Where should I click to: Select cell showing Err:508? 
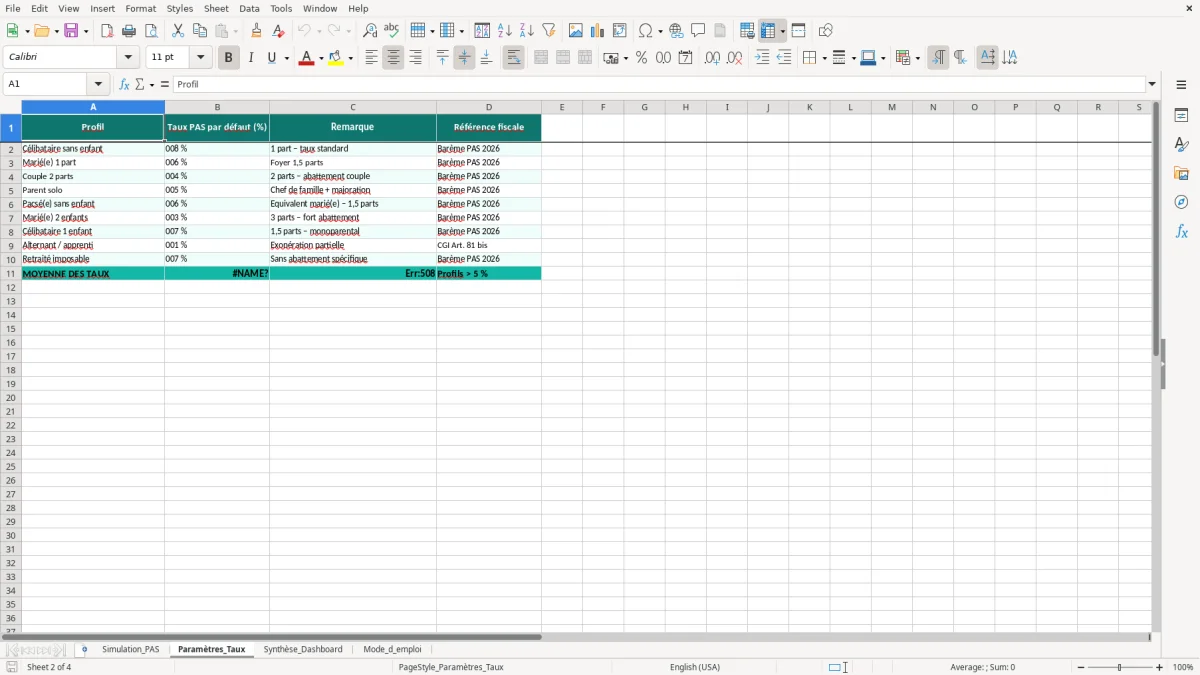[x=353, y=273]
